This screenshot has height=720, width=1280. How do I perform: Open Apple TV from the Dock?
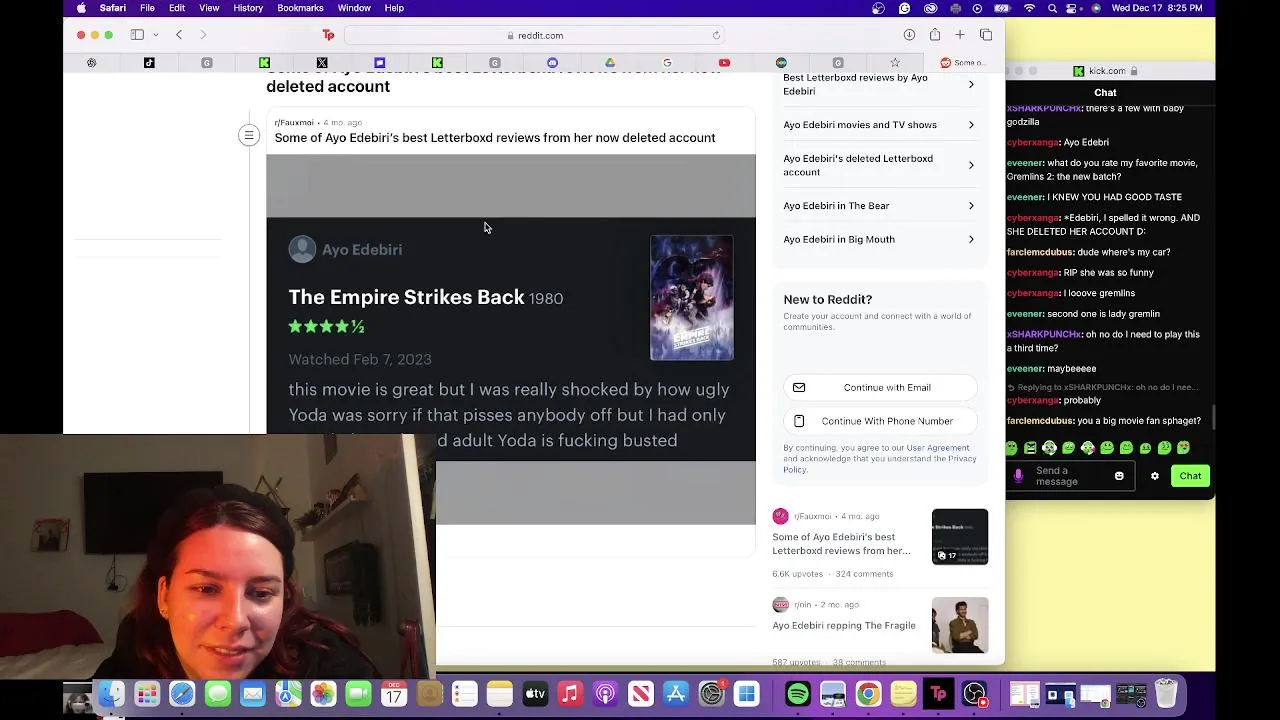535,694
